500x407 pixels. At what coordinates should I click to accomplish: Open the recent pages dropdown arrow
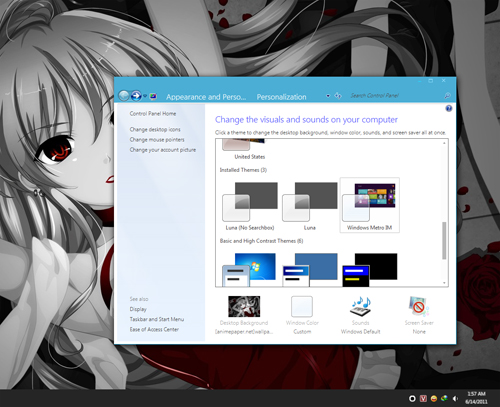click(x=145, y=96)
